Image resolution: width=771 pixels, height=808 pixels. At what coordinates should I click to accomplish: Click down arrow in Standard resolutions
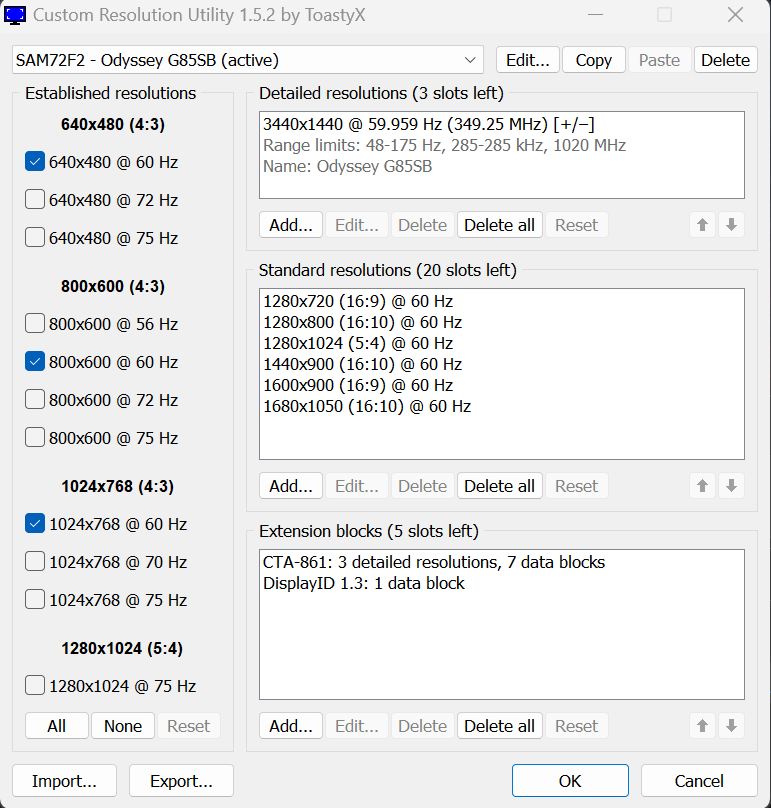pyautogui.click(x=731, y=486)
